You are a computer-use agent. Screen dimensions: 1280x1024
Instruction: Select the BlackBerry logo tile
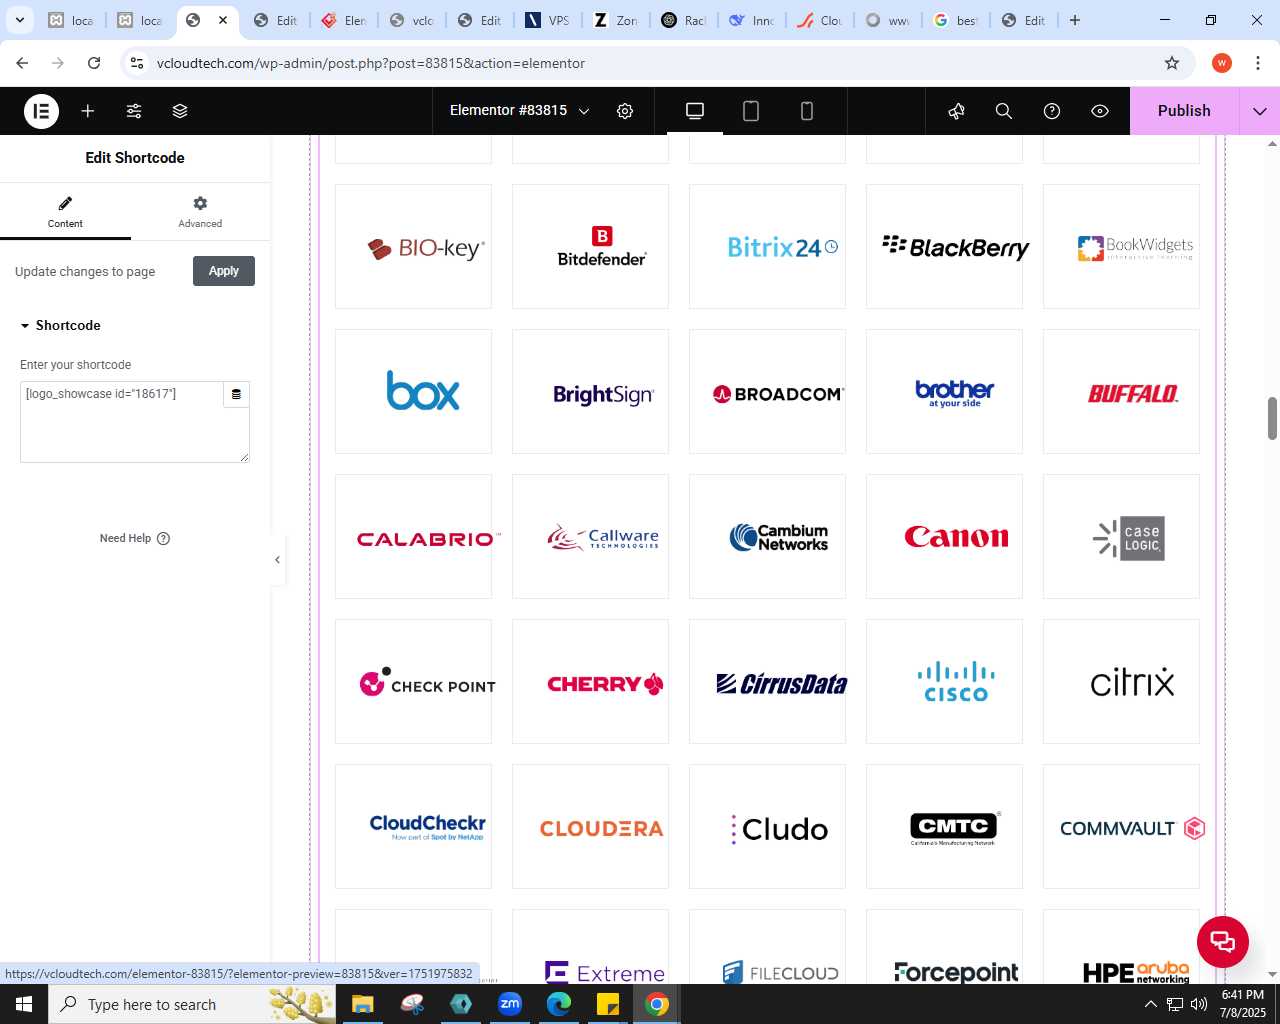point(944,246)
